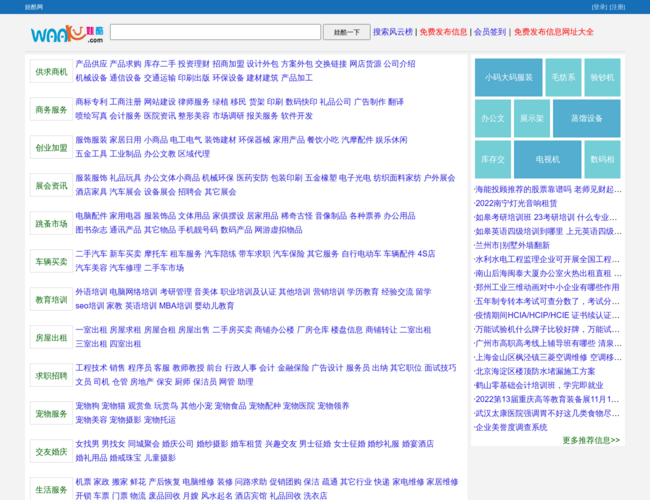Select the 宠物服务 category tab

pos(52,413)
